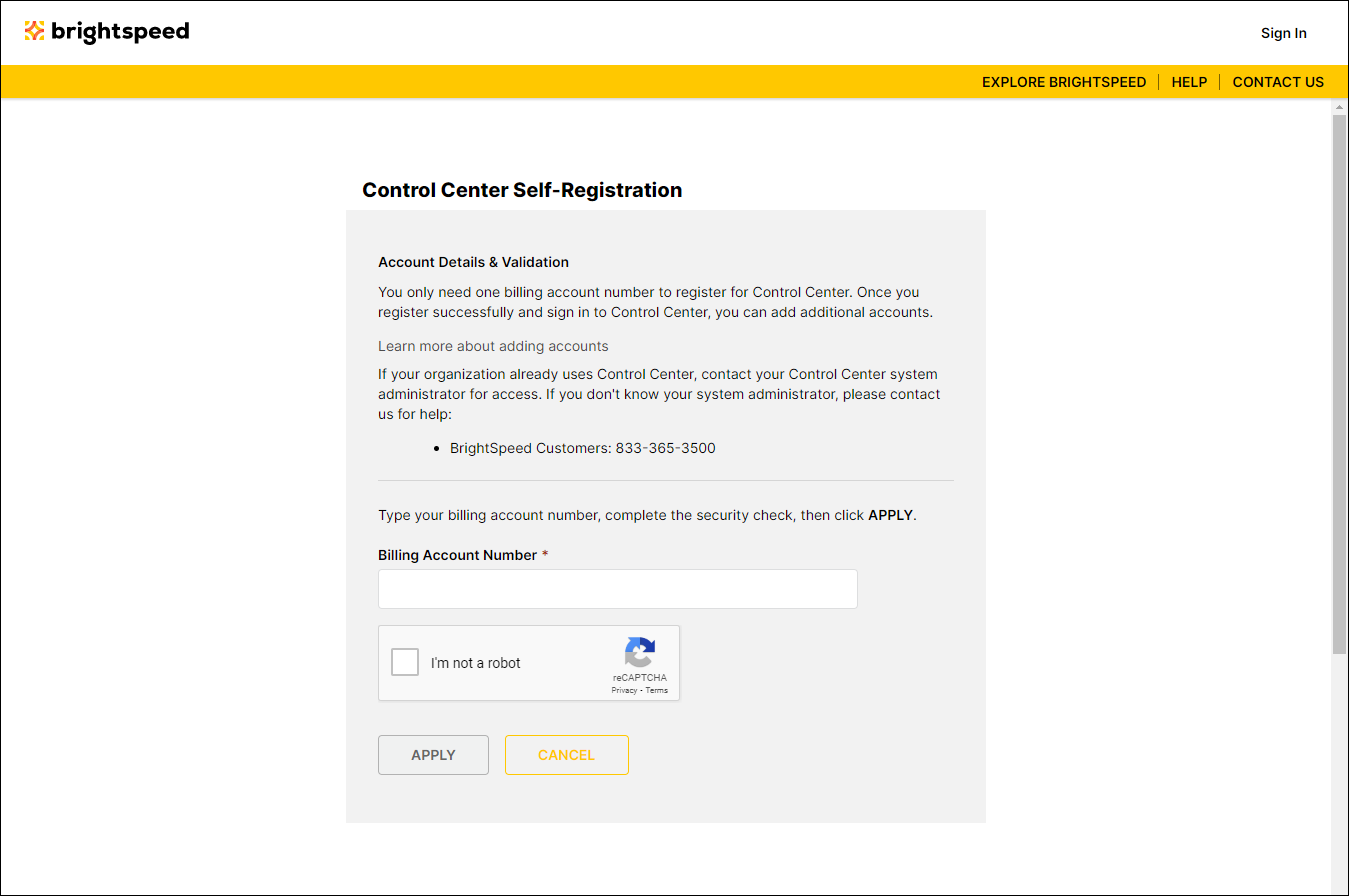Click the BrightSpeed Customers: 833-365-3500 text

583,448
